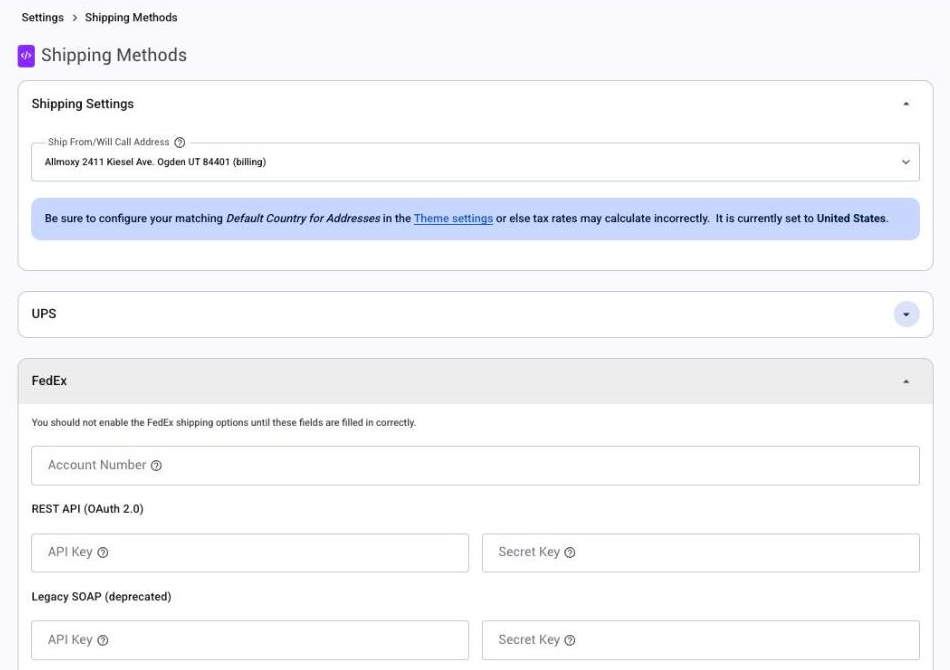Image resolution: width=950 pixels, height=670 pixels.
Task: Click help icon beside Legacy SOAP Secret Key
Action: 570,640
